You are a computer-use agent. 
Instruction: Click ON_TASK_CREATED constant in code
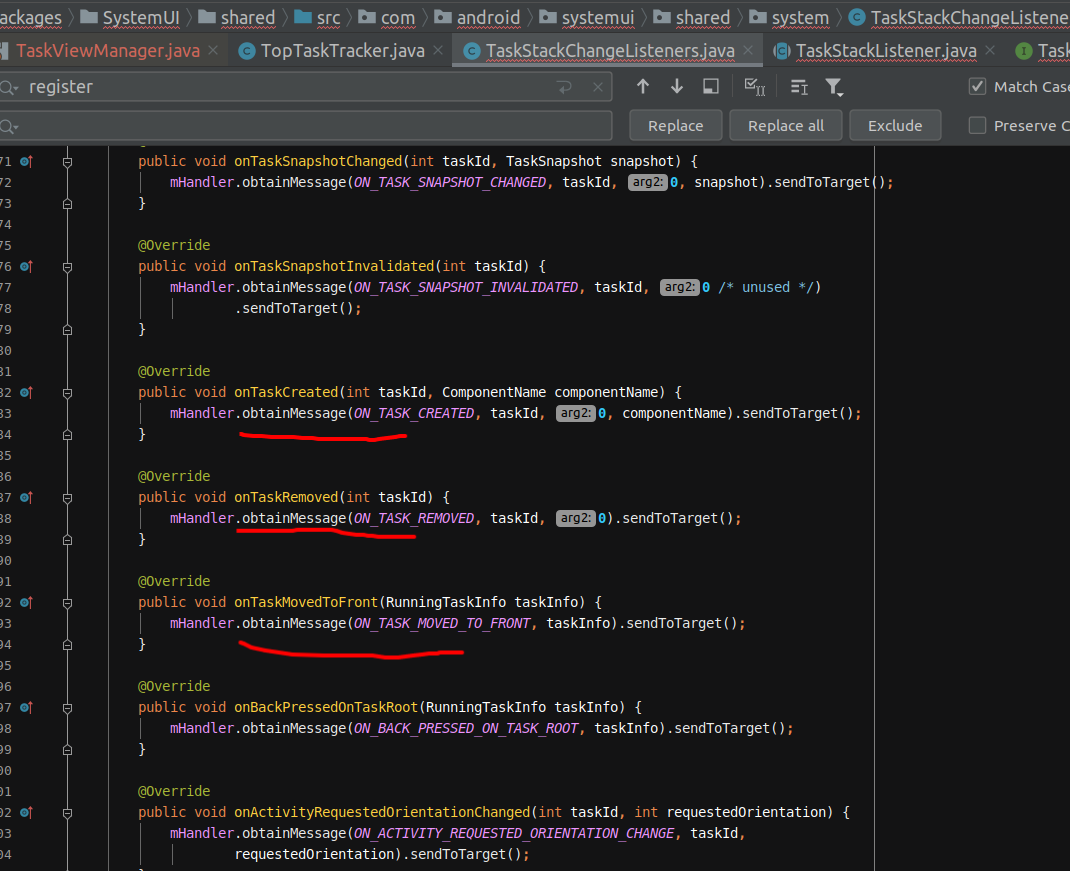tap(414, 414)
